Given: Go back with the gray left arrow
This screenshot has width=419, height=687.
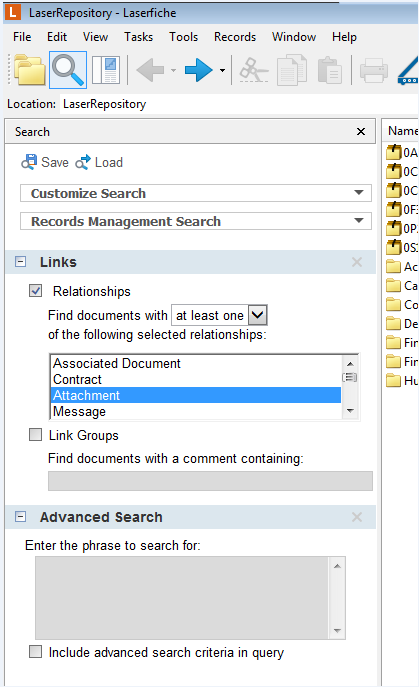Looking at the screenshot, I should (150, 70).
